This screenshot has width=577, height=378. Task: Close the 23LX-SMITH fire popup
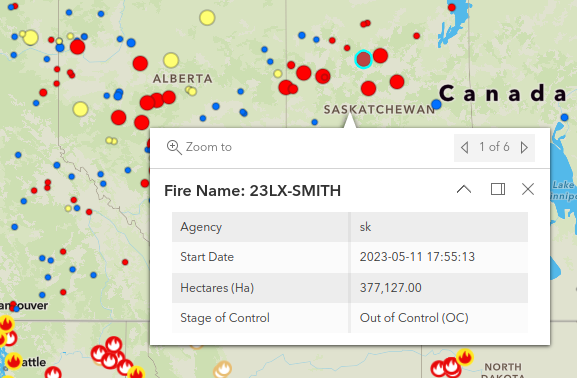click(x=528, y=189)
